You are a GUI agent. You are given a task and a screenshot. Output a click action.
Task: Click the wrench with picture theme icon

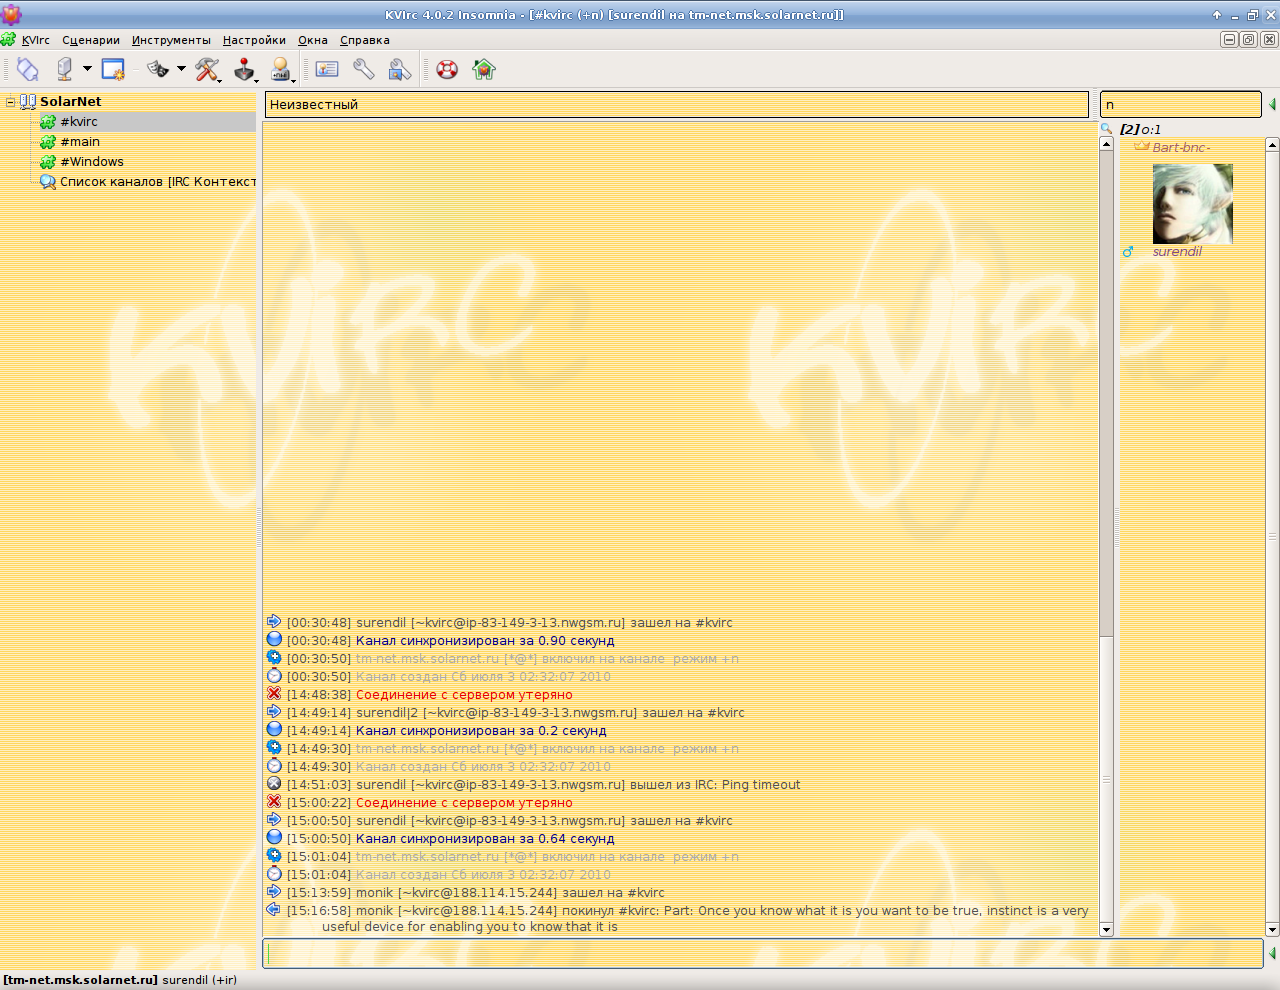coord(400,69)
